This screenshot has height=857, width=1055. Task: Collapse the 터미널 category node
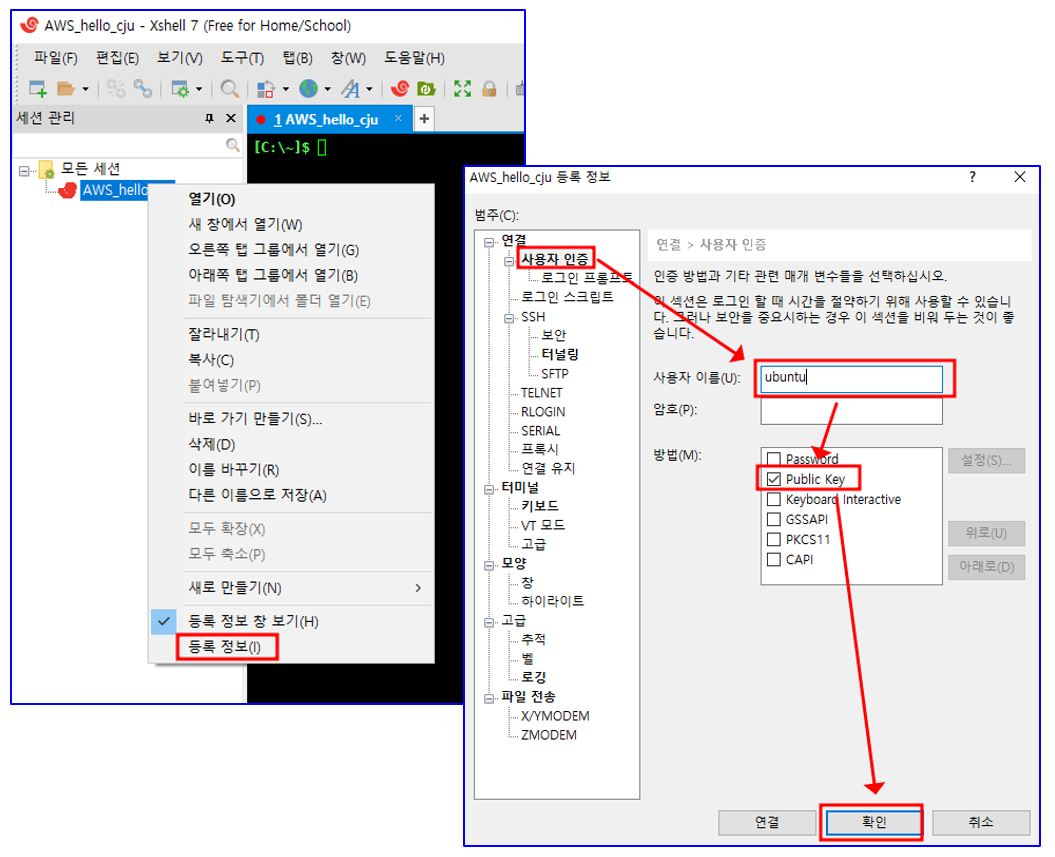click(x=489, y=489)
